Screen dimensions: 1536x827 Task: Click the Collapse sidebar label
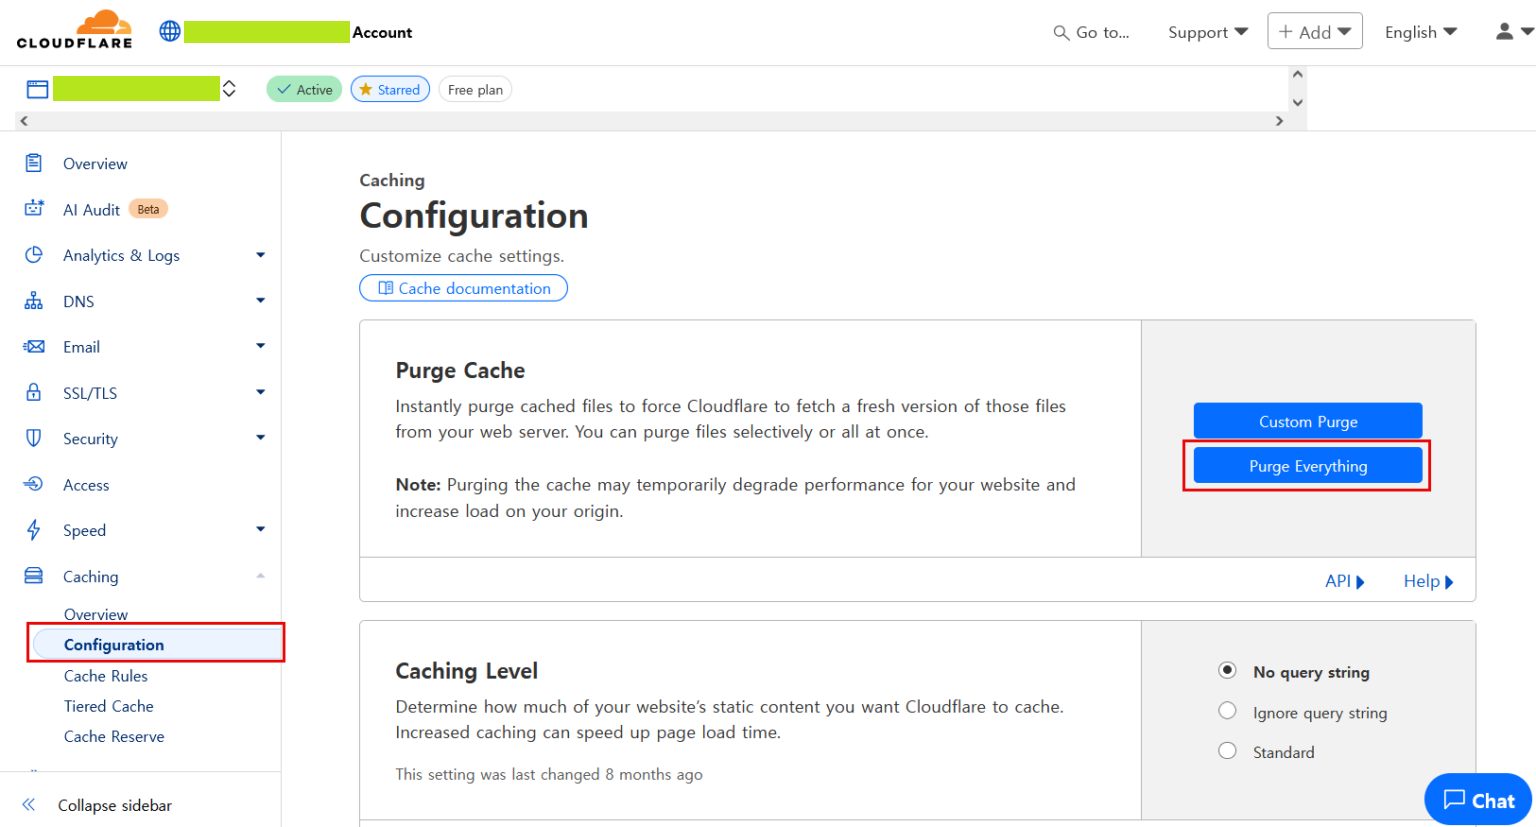(x=115, y=805)
